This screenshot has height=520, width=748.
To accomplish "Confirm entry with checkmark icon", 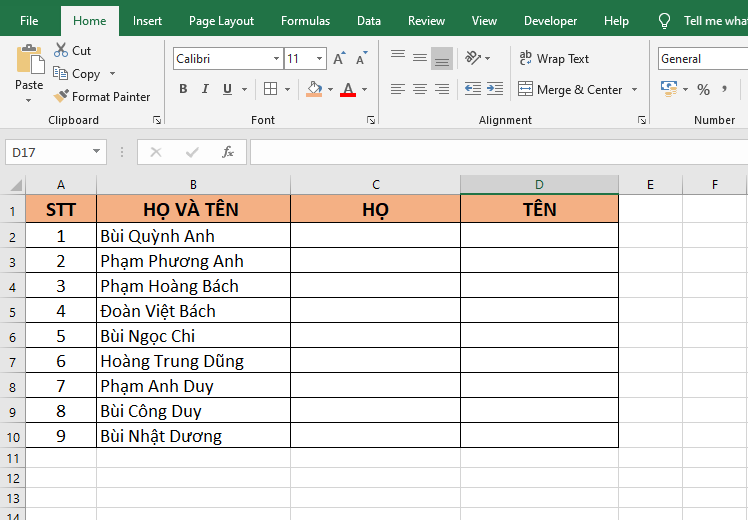I will coord(192,152).
